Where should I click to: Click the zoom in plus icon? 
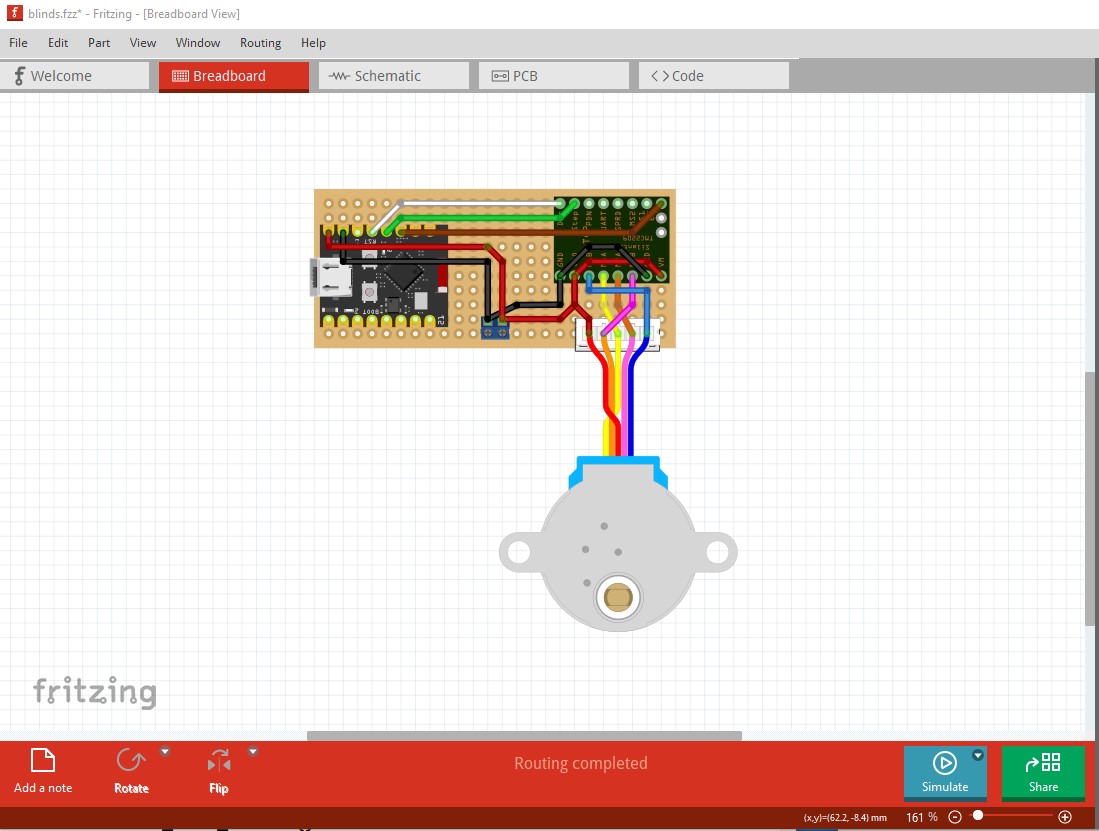(1065, 817)
